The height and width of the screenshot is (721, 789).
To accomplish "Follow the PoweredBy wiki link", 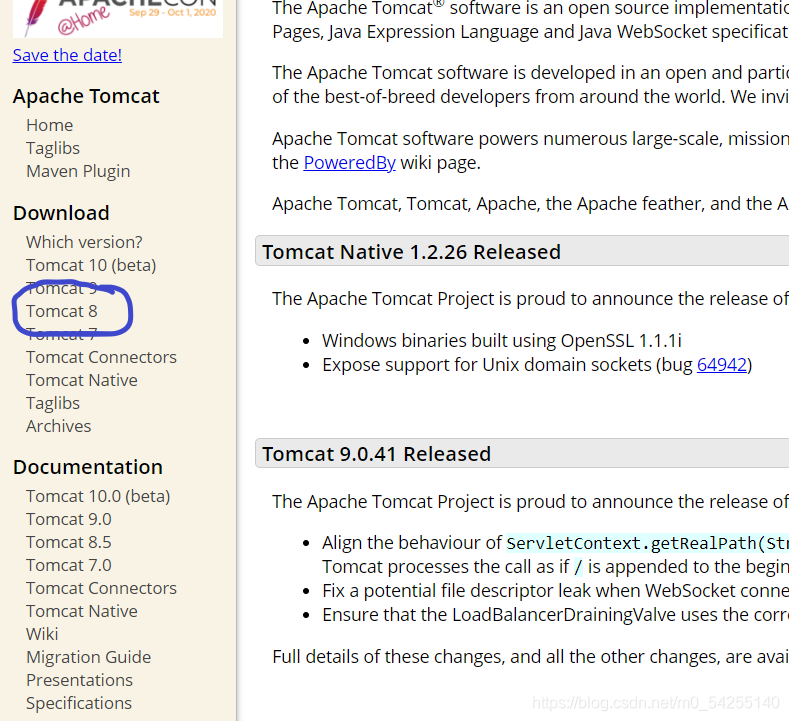I will coord(350,163).
